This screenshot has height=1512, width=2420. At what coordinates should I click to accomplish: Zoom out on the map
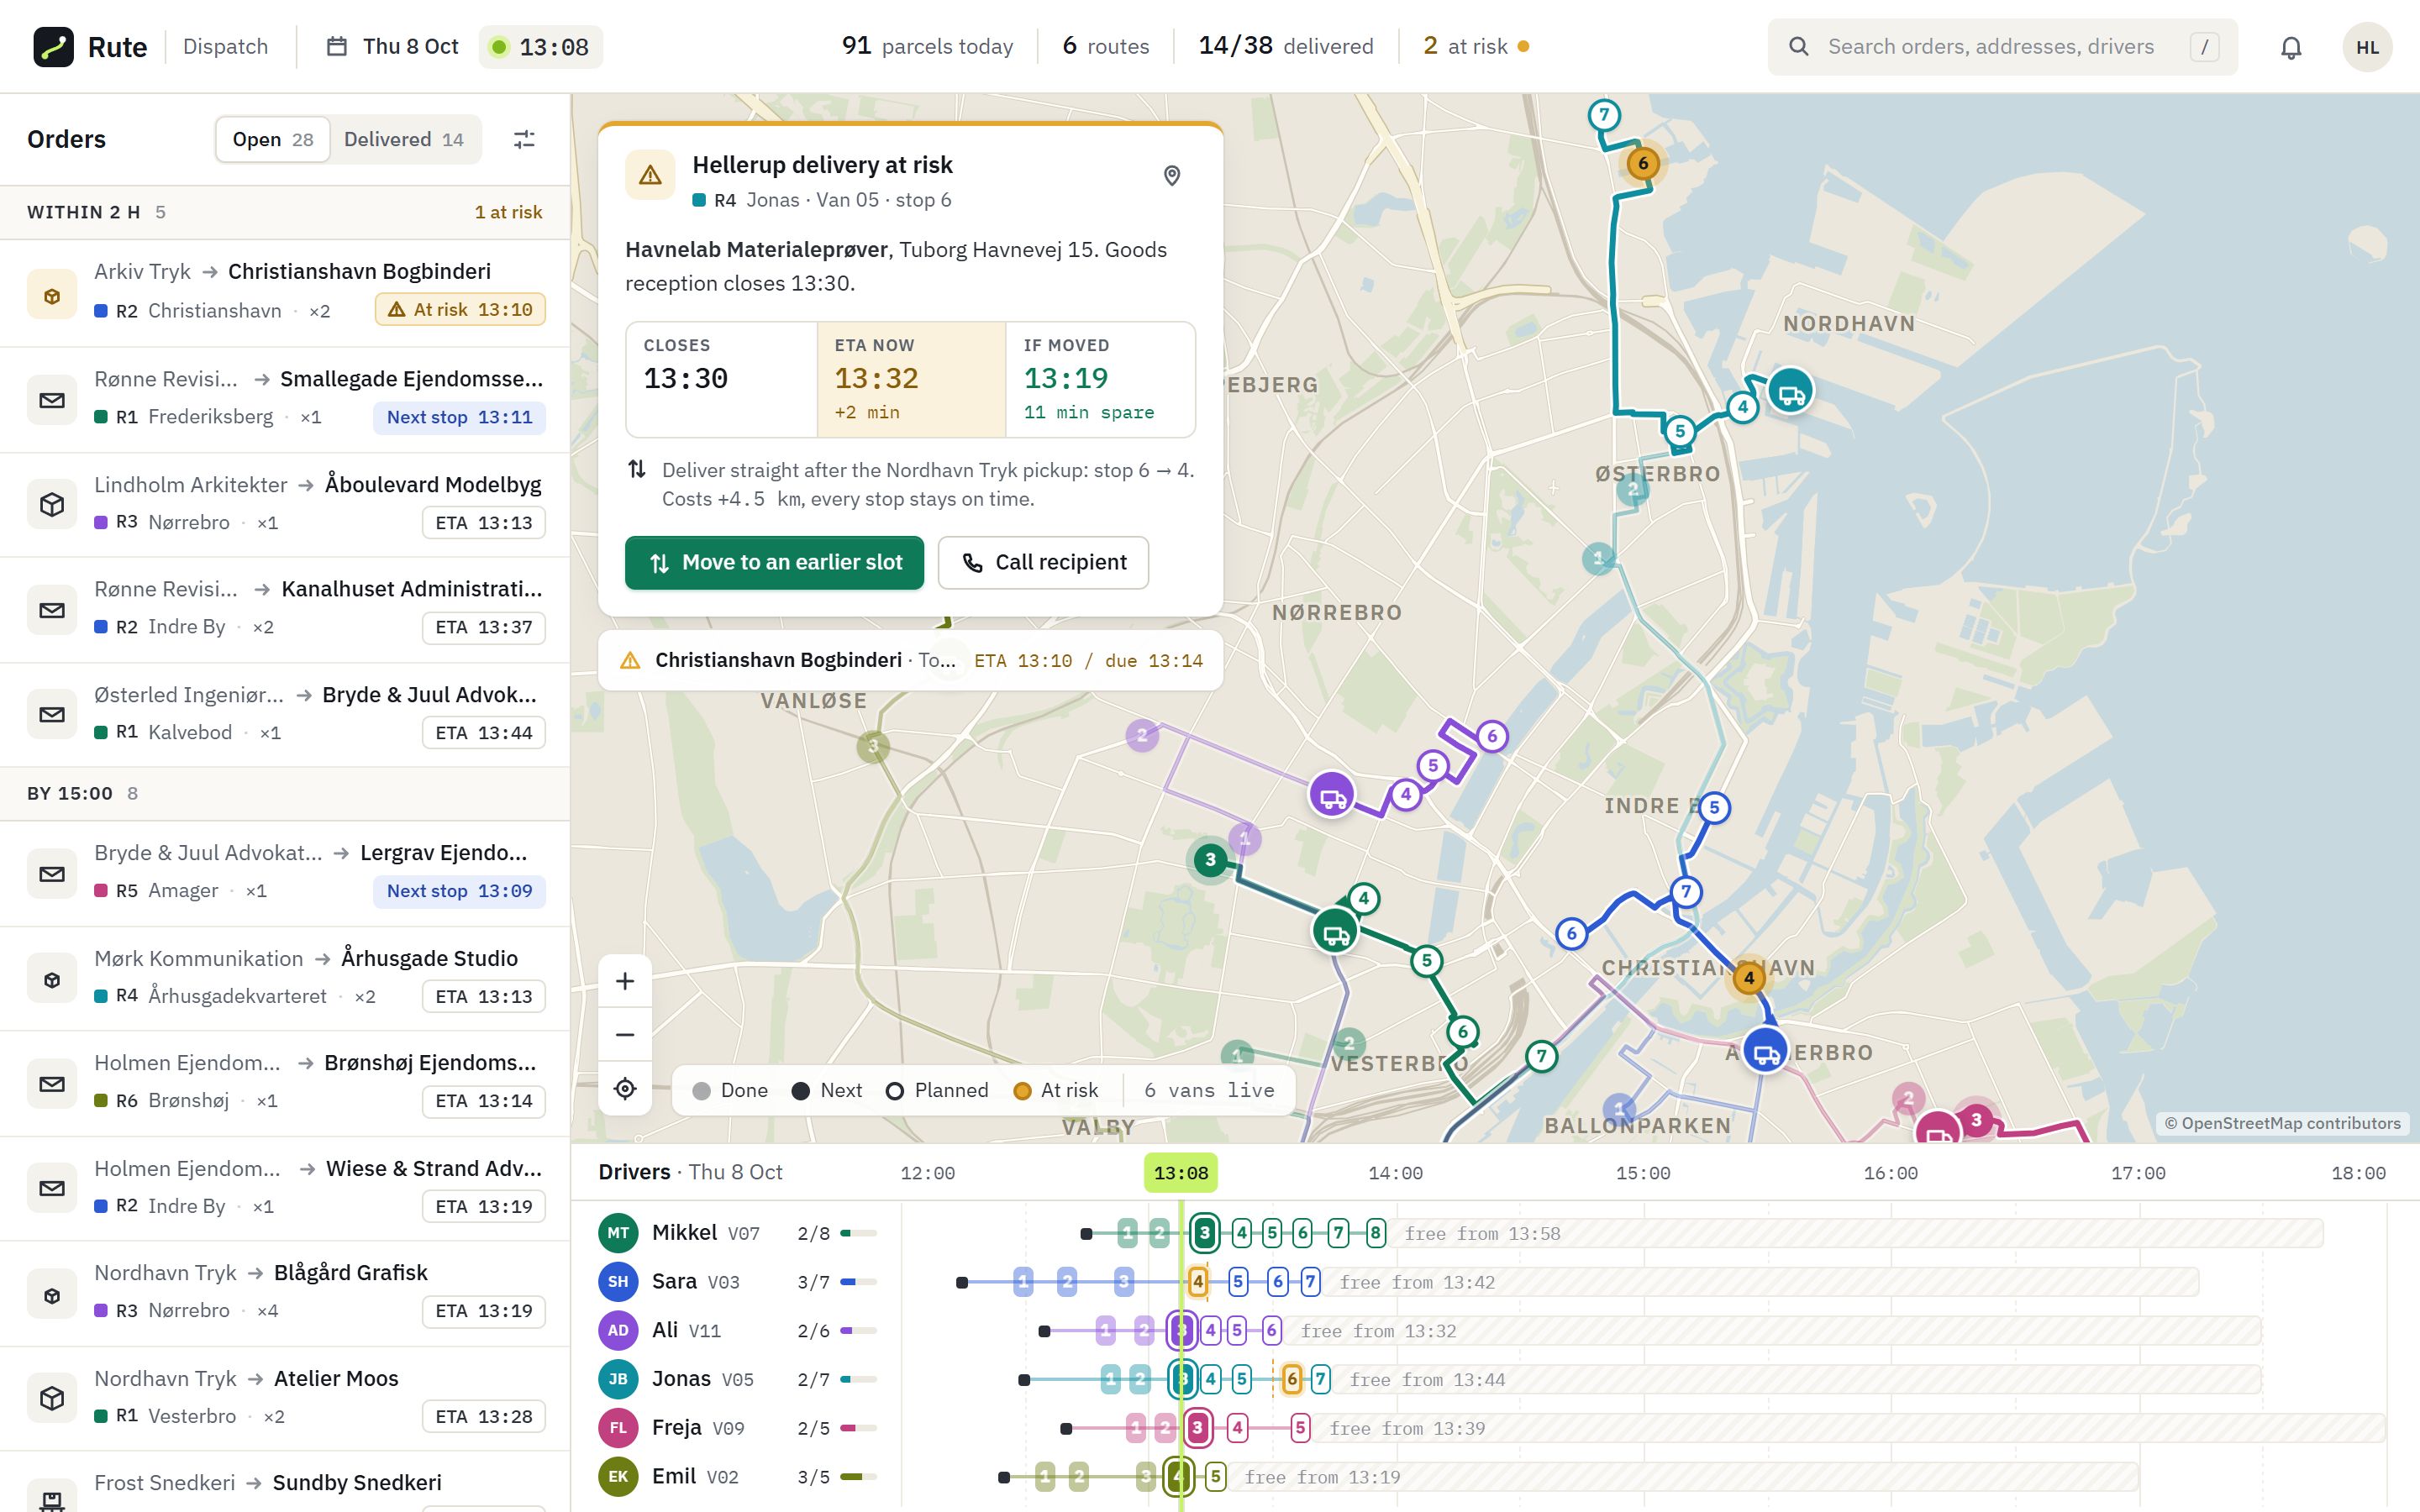point(625,1035)
